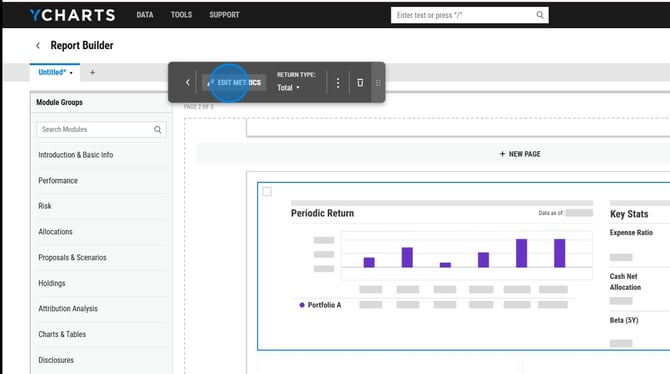Viewport: 670px width, 374px height.
Task: Open the three-dot more options menu
Action: (x=338, y=82)
